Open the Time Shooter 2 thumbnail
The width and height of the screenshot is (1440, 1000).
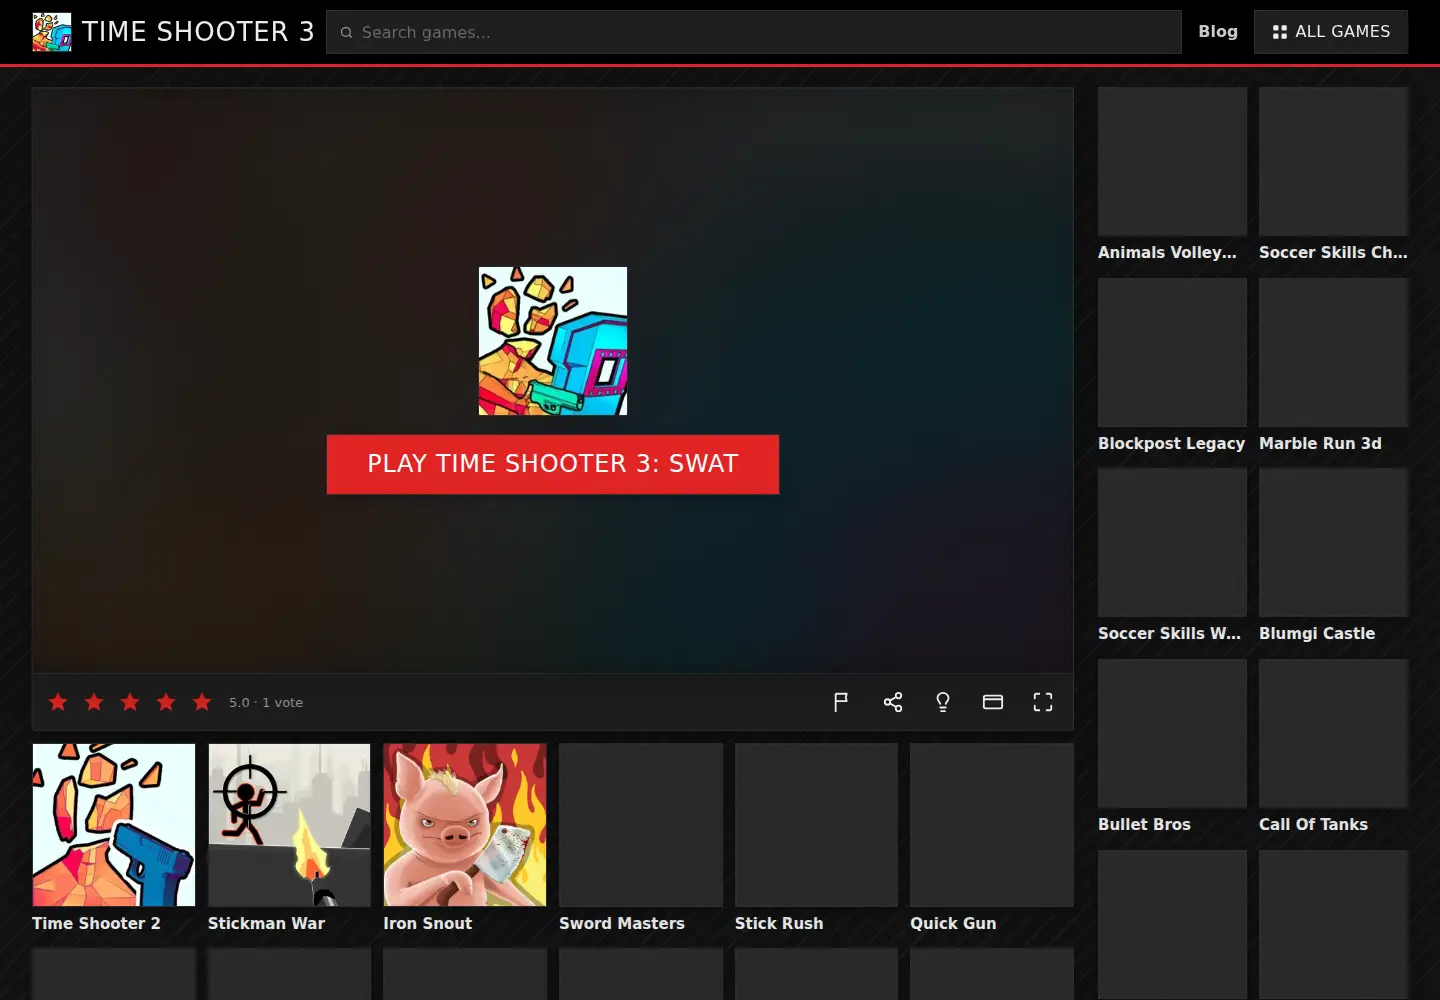(x=114, y=825)
